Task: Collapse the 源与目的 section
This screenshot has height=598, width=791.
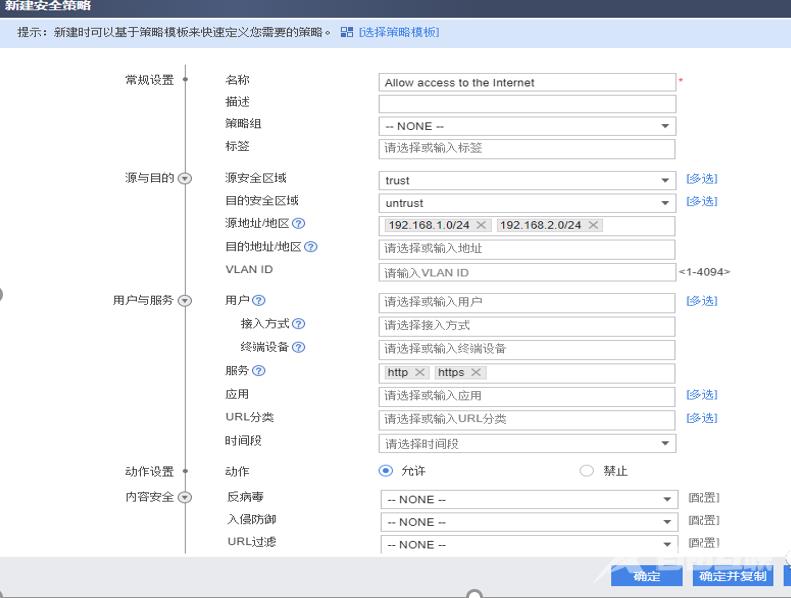Action: pyautogui.click(x=184, y=179)
